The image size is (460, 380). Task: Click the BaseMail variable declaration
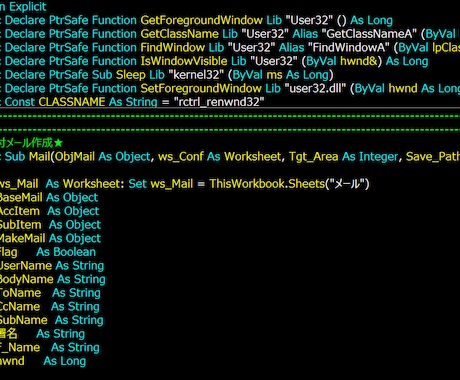(21, 198)
